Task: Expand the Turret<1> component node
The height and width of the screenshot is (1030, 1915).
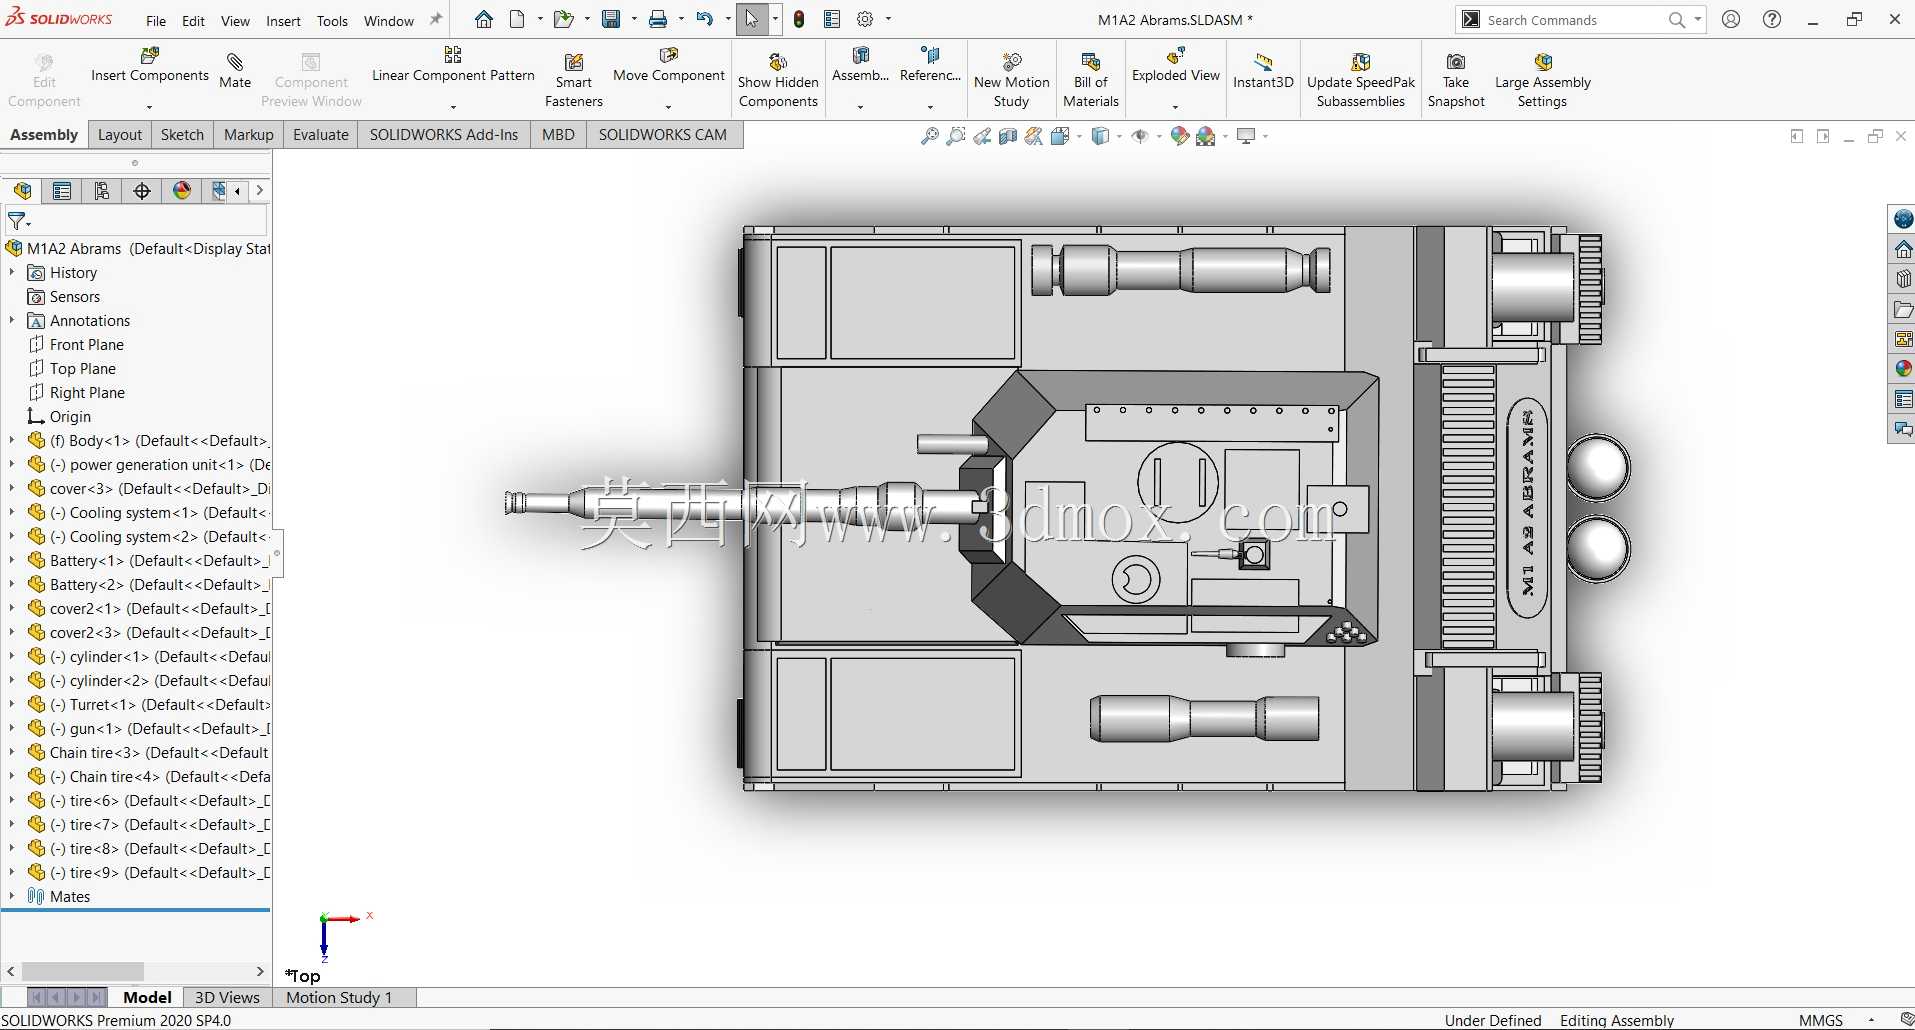Action: (x=12, y=704)
